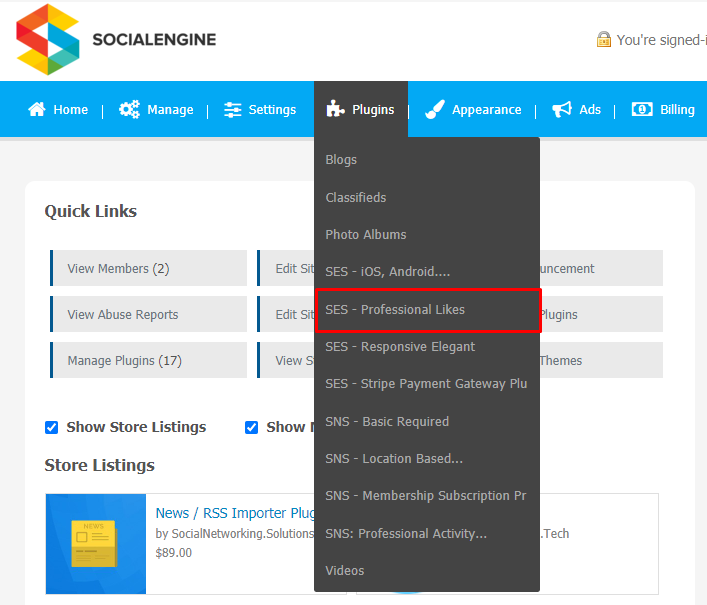Click the News RSS Importer thumbnail
The image size is (707, 605).
click(96, 544)
